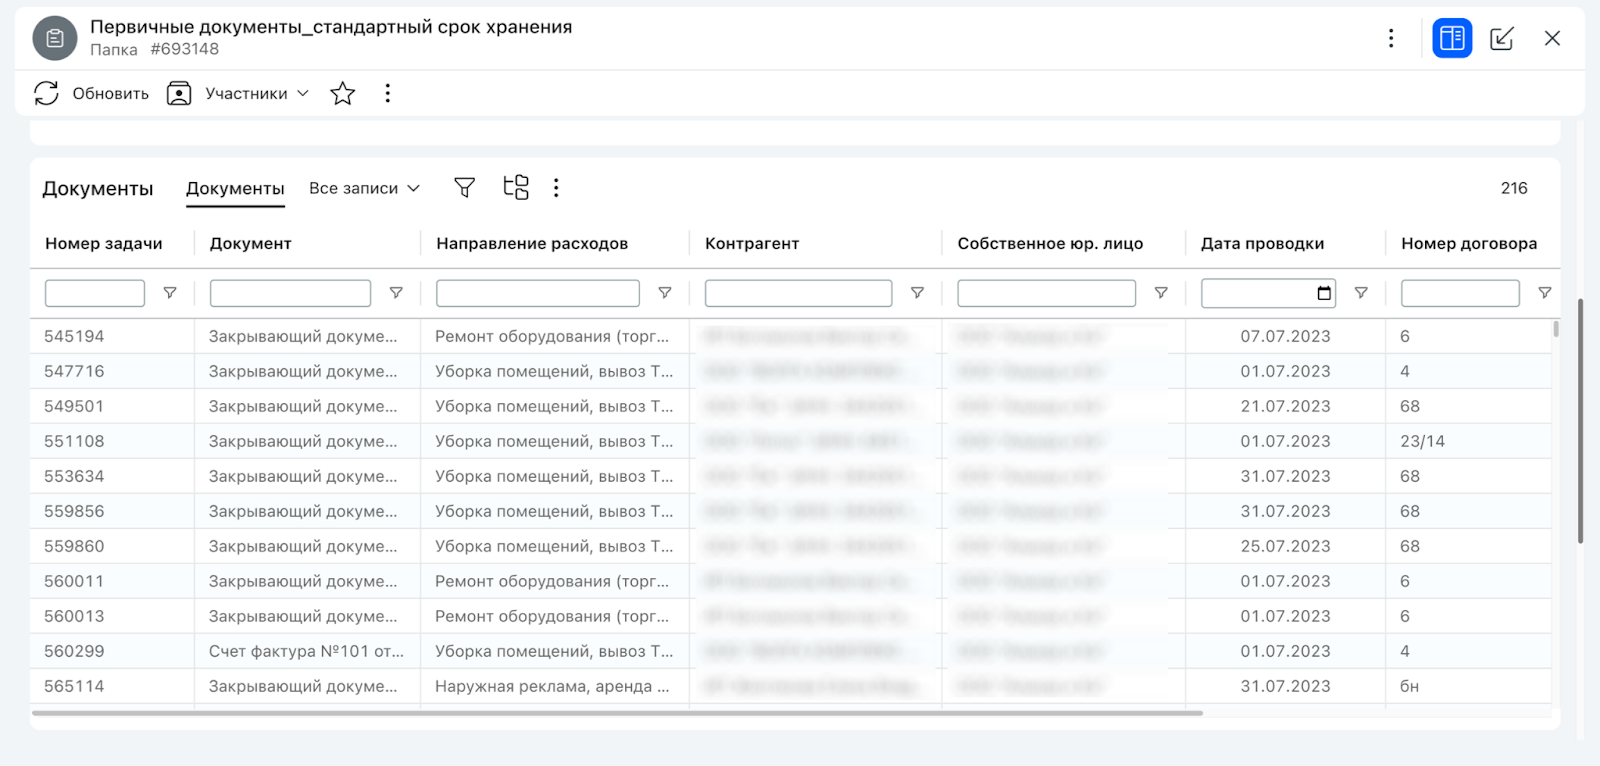Focus the Контрагент filter input

[798, 293]
